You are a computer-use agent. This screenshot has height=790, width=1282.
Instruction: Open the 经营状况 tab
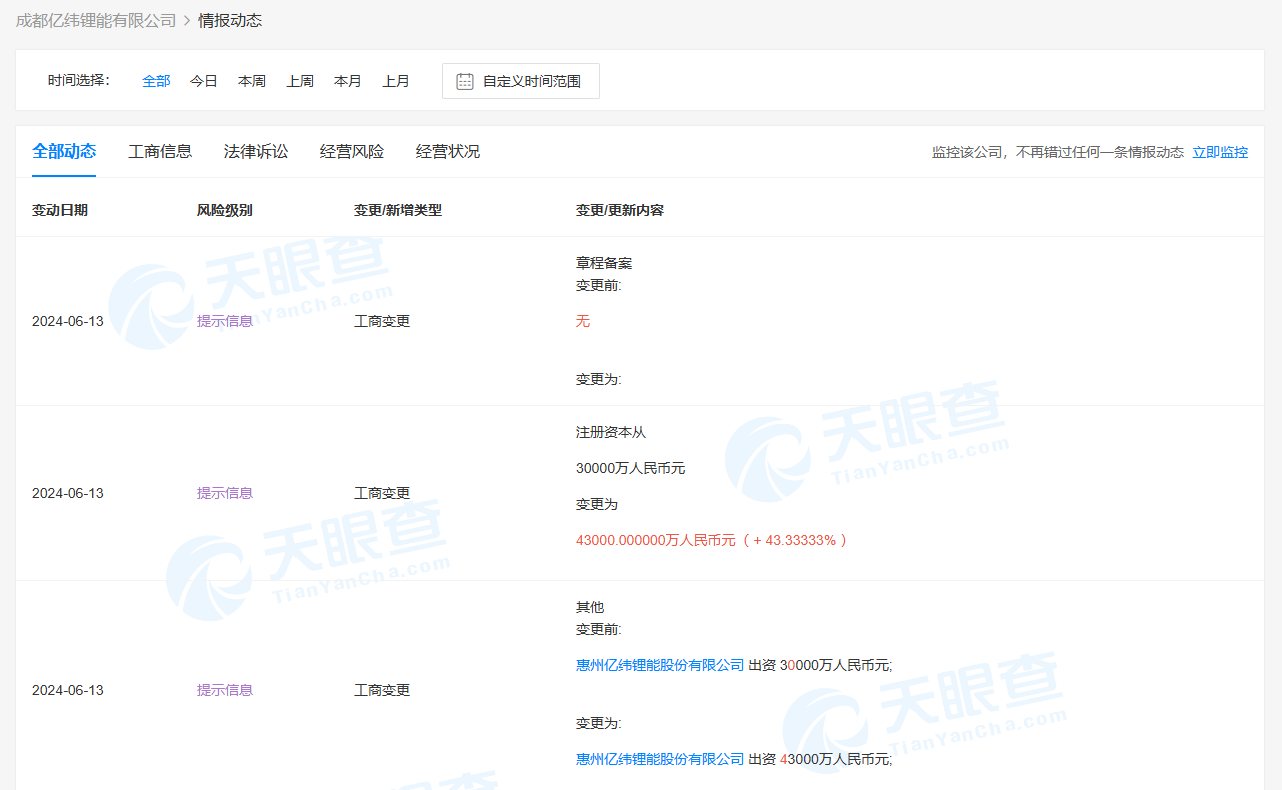point(448,151)
